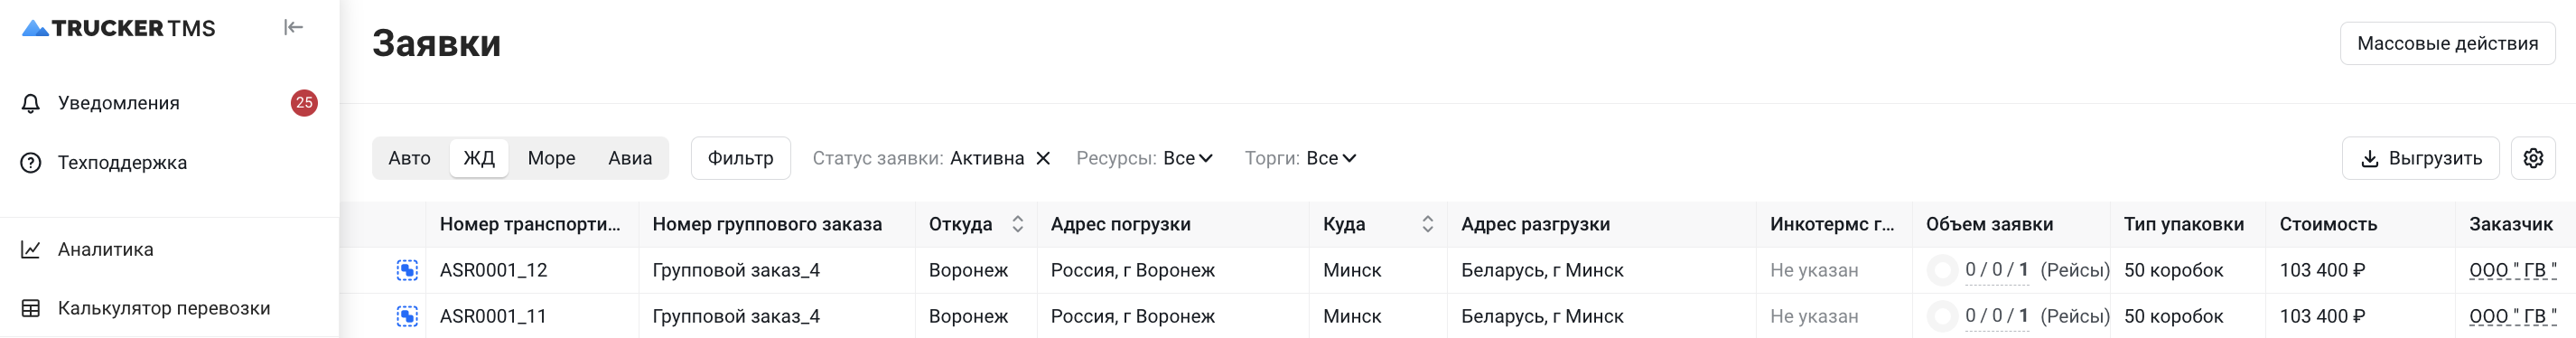Open Калькулятор перевозки table icon

[31, 308]
